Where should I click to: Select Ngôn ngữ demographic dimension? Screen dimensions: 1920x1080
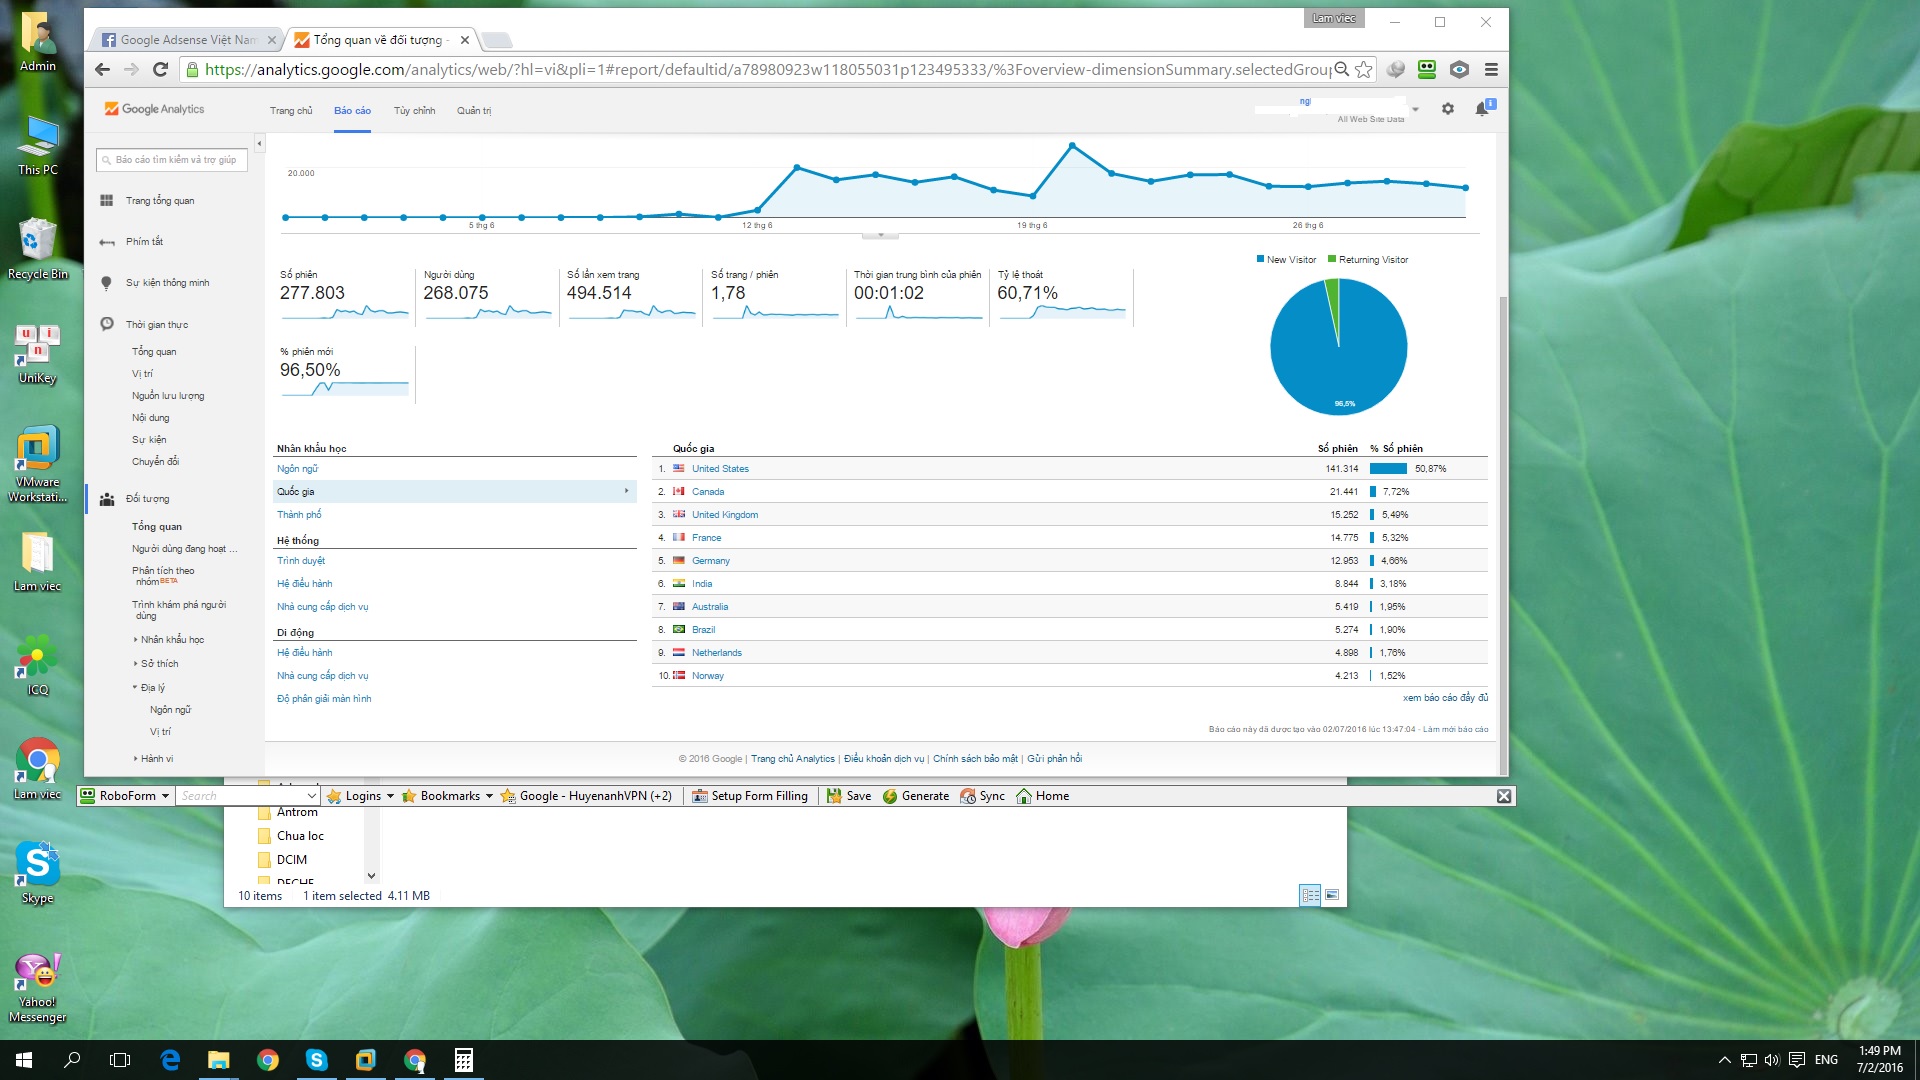pyautogui.click(x=297, y=469)
